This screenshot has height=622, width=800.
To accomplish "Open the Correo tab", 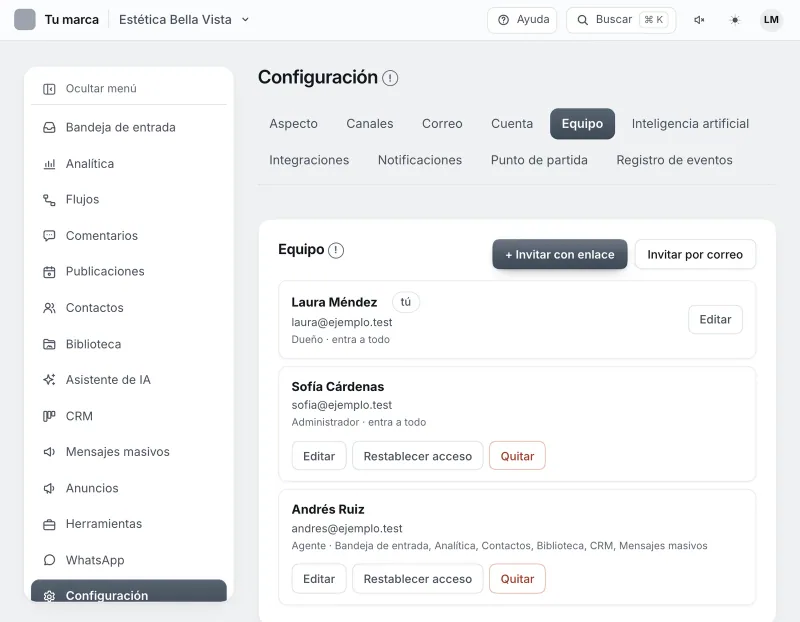I will [442, 123].
